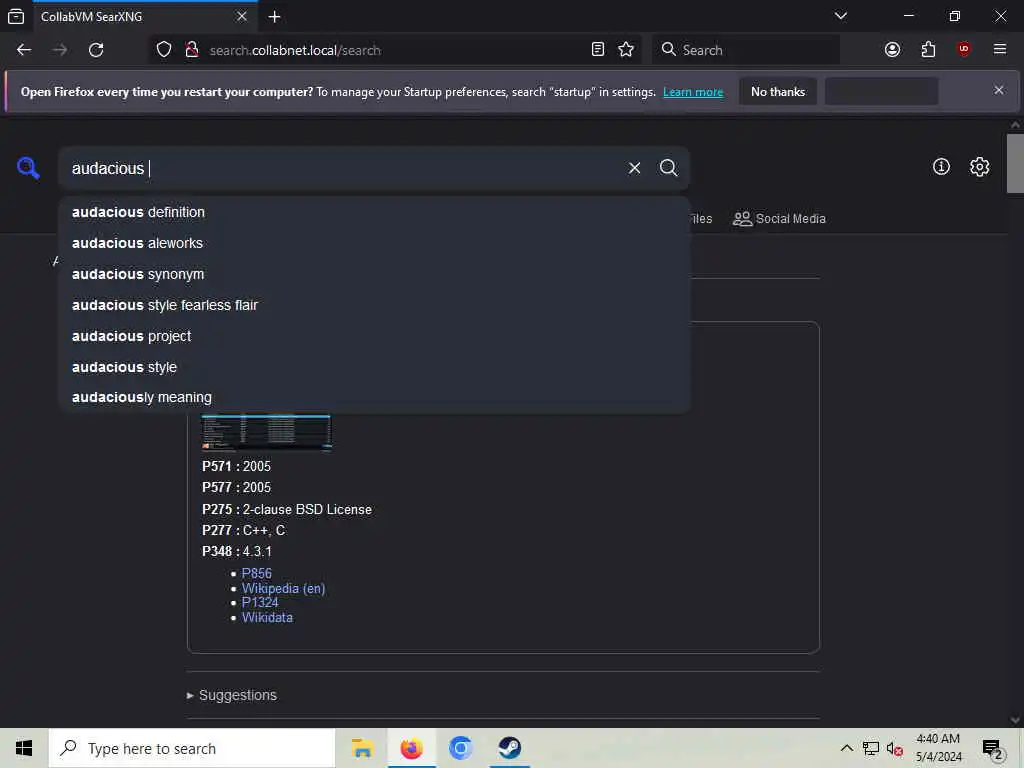Click the Windows taskbar search box
The width and height of the screenshot is (1024, 768).
click(x=192, y=748)
